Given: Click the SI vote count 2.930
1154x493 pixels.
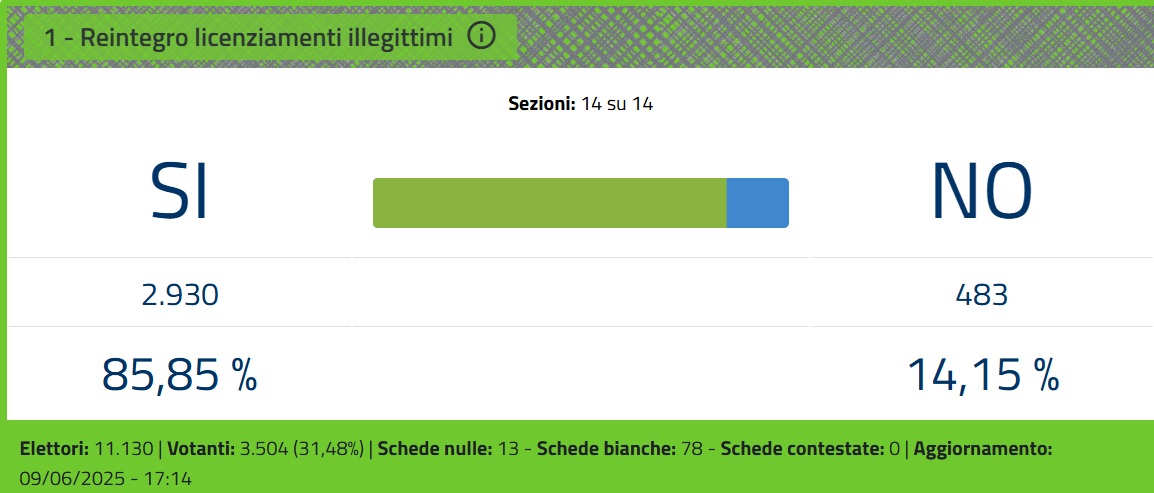Looking at the screenshot, I should [x=180, y=296].
